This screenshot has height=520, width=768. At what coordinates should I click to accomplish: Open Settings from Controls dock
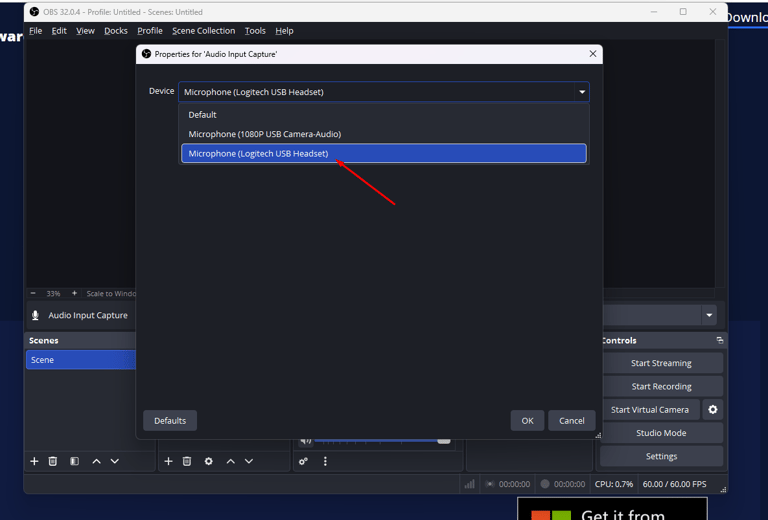pos(661,456)
